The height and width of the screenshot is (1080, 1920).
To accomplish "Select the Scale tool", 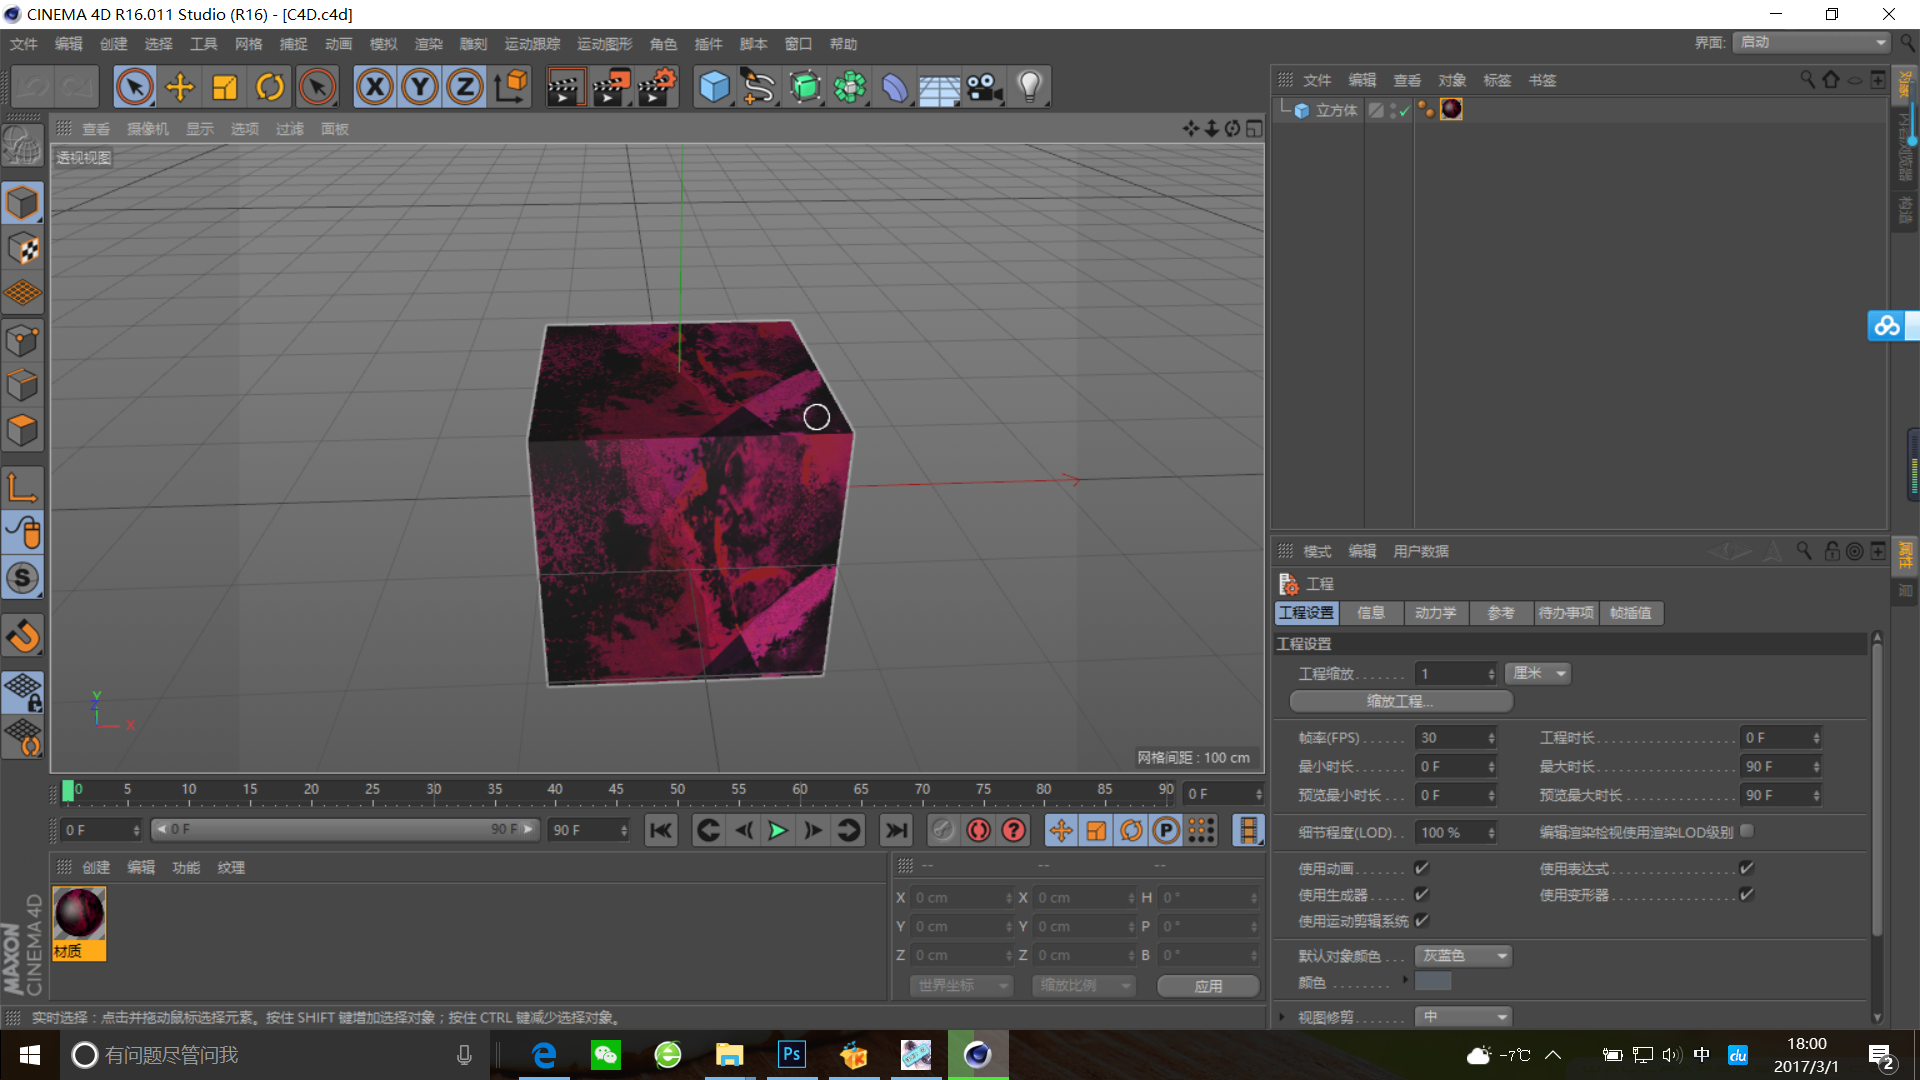I will [225, 87].
